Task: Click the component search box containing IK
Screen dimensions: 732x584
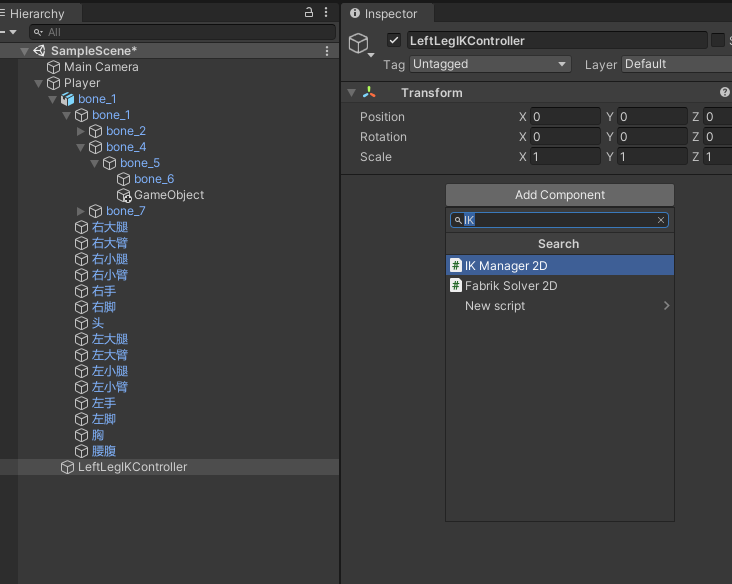Action: 559,220
